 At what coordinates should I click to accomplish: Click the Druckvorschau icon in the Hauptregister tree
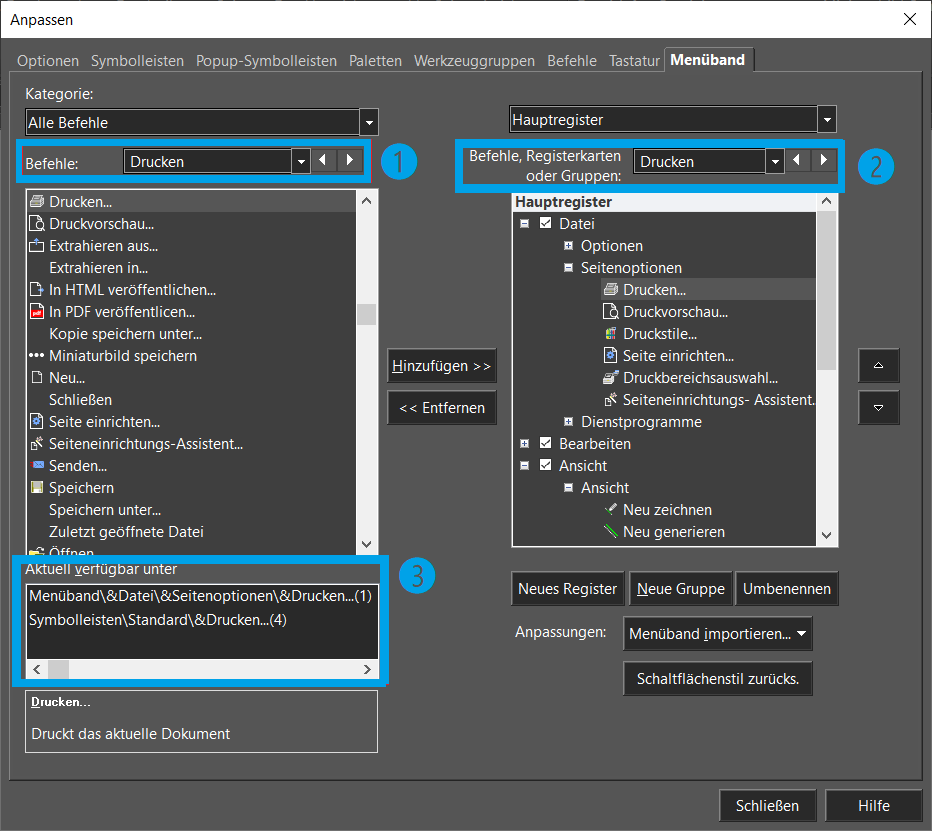click(610, 311)
